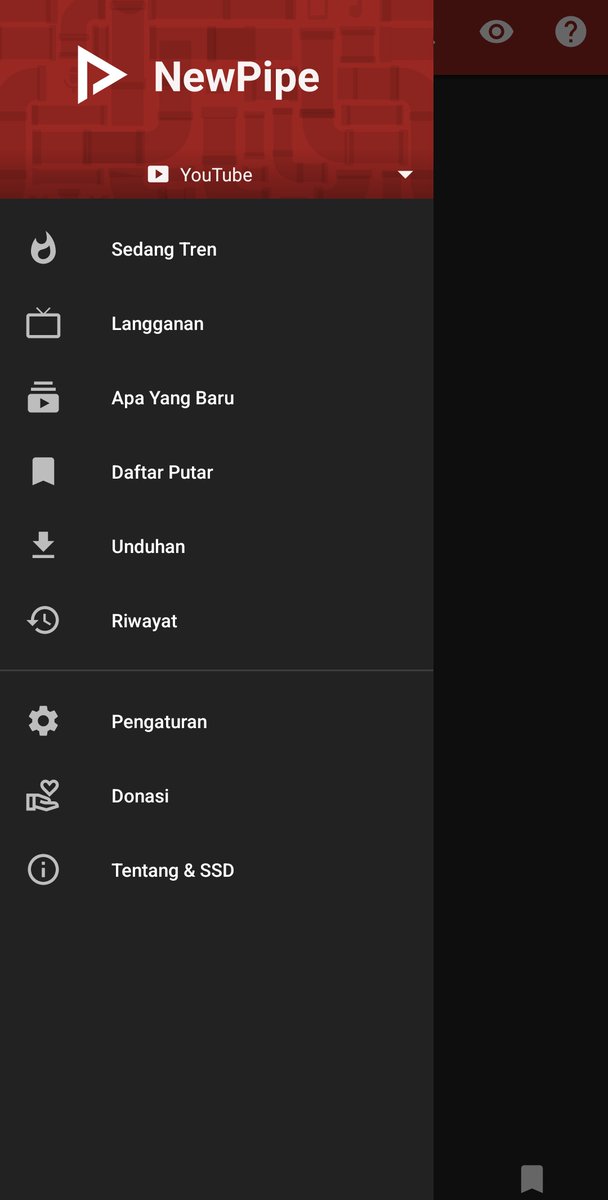
Task: Go to Langganan menu entry
Action: pos(217,323)
